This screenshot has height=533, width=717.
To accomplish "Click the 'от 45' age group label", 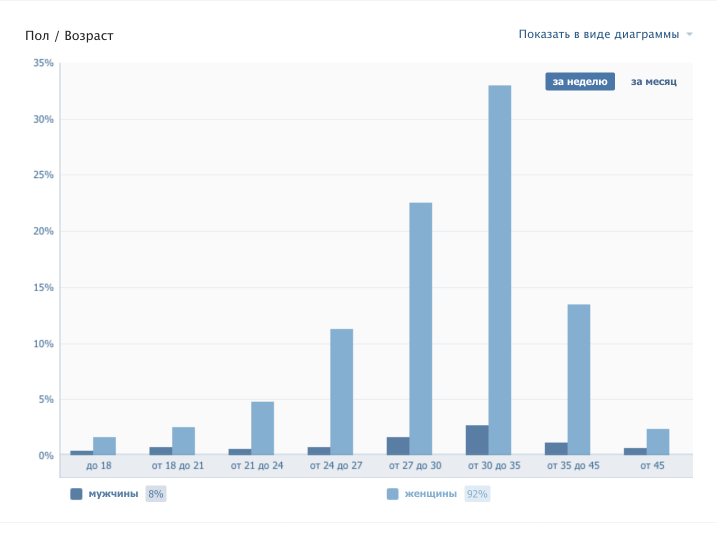I will (652, 466).
